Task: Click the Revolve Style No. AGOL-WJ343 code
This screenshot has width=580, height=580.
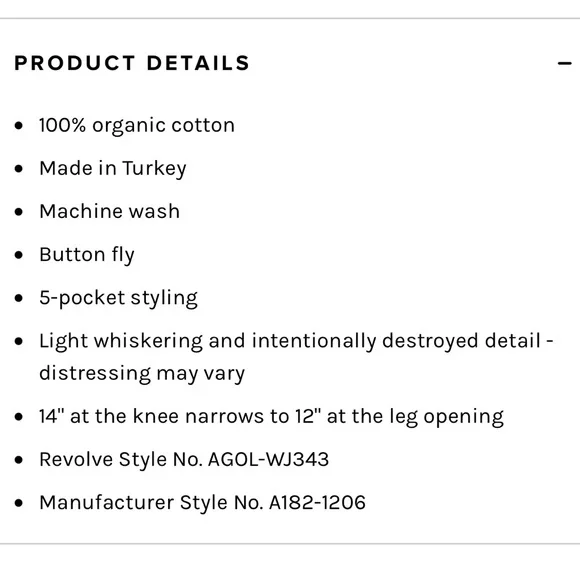Action: click(269, 459)
